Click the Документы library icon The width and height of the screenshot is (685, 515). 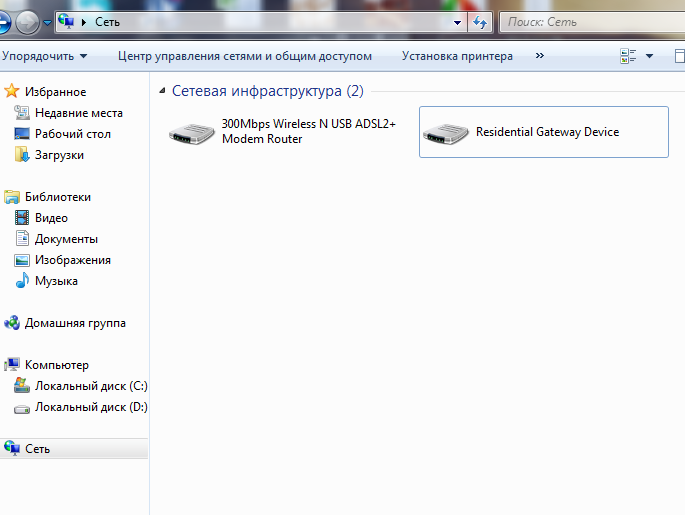(x=22, y=238)
